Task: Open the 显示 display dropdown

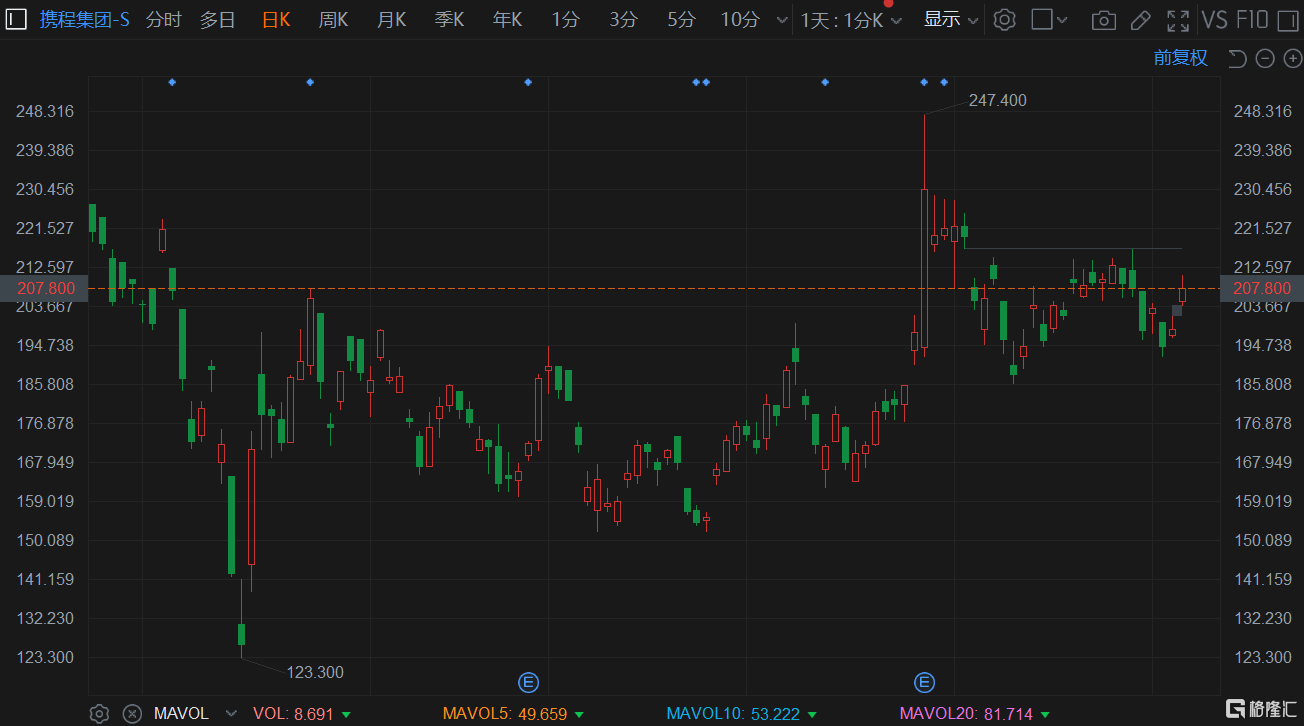Action: [950, 20]
